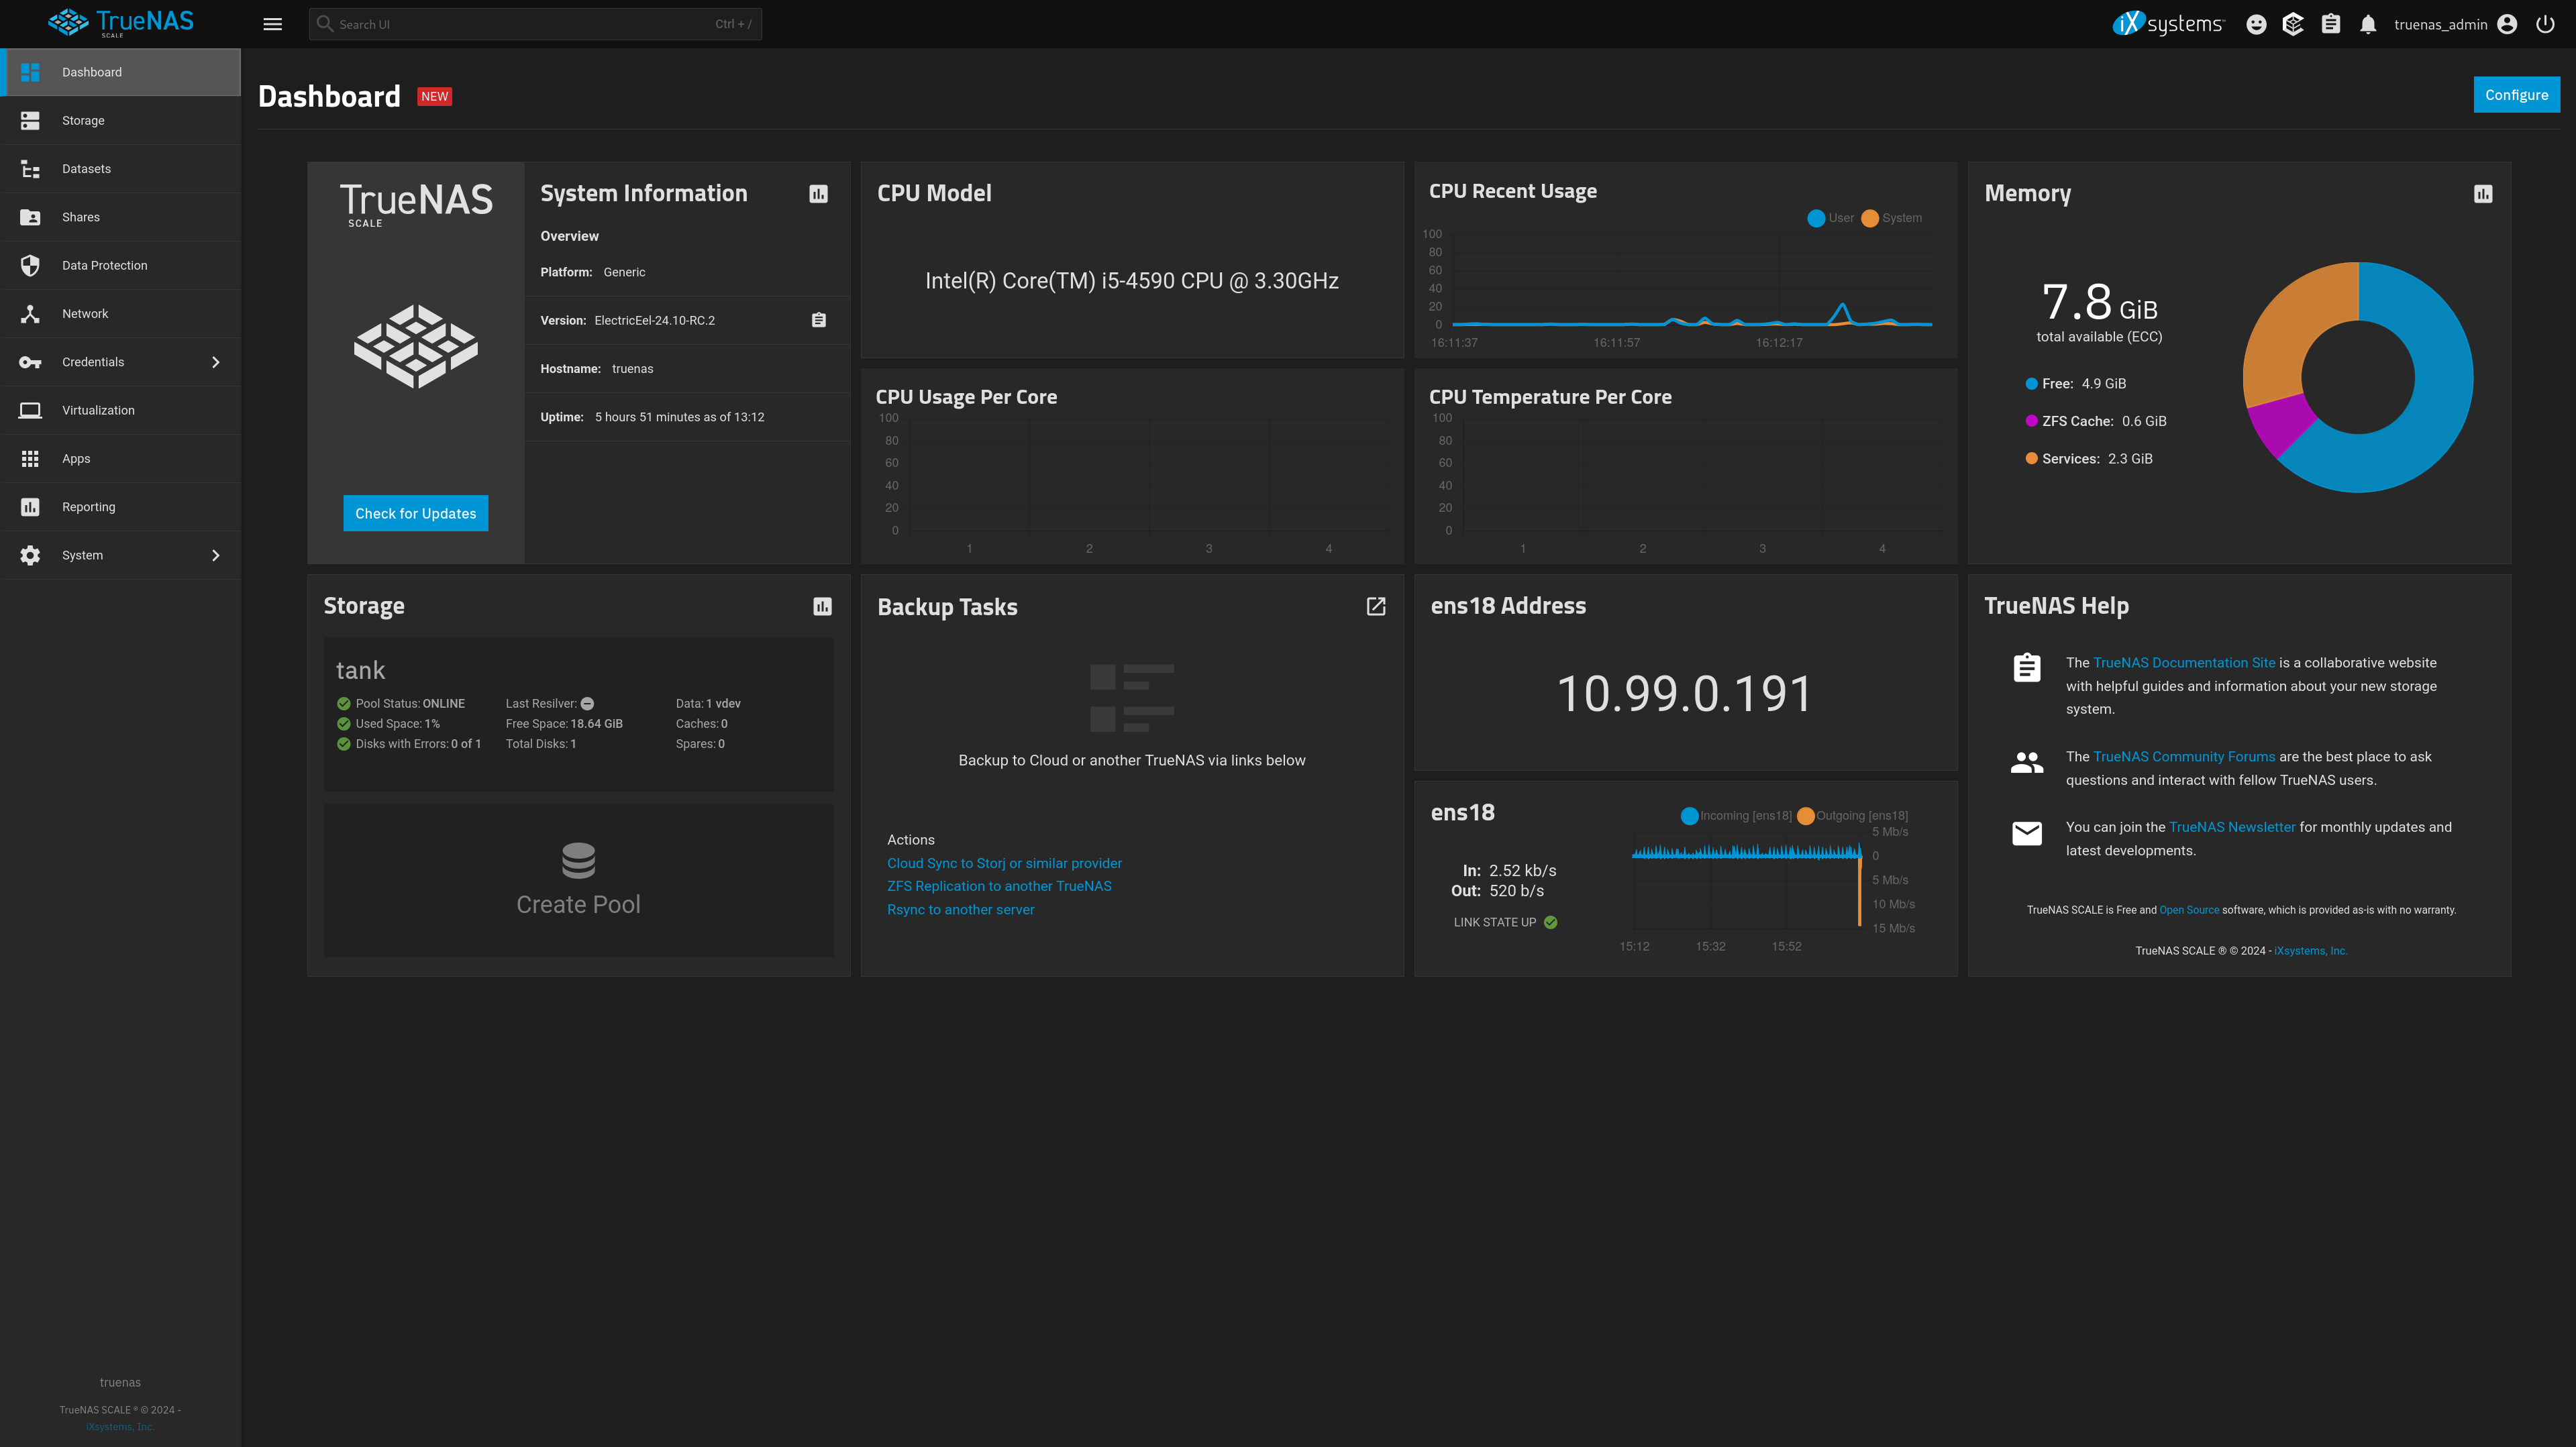
Task: Open iXsystems, Inc. link in Help card
Action: 2311,951
